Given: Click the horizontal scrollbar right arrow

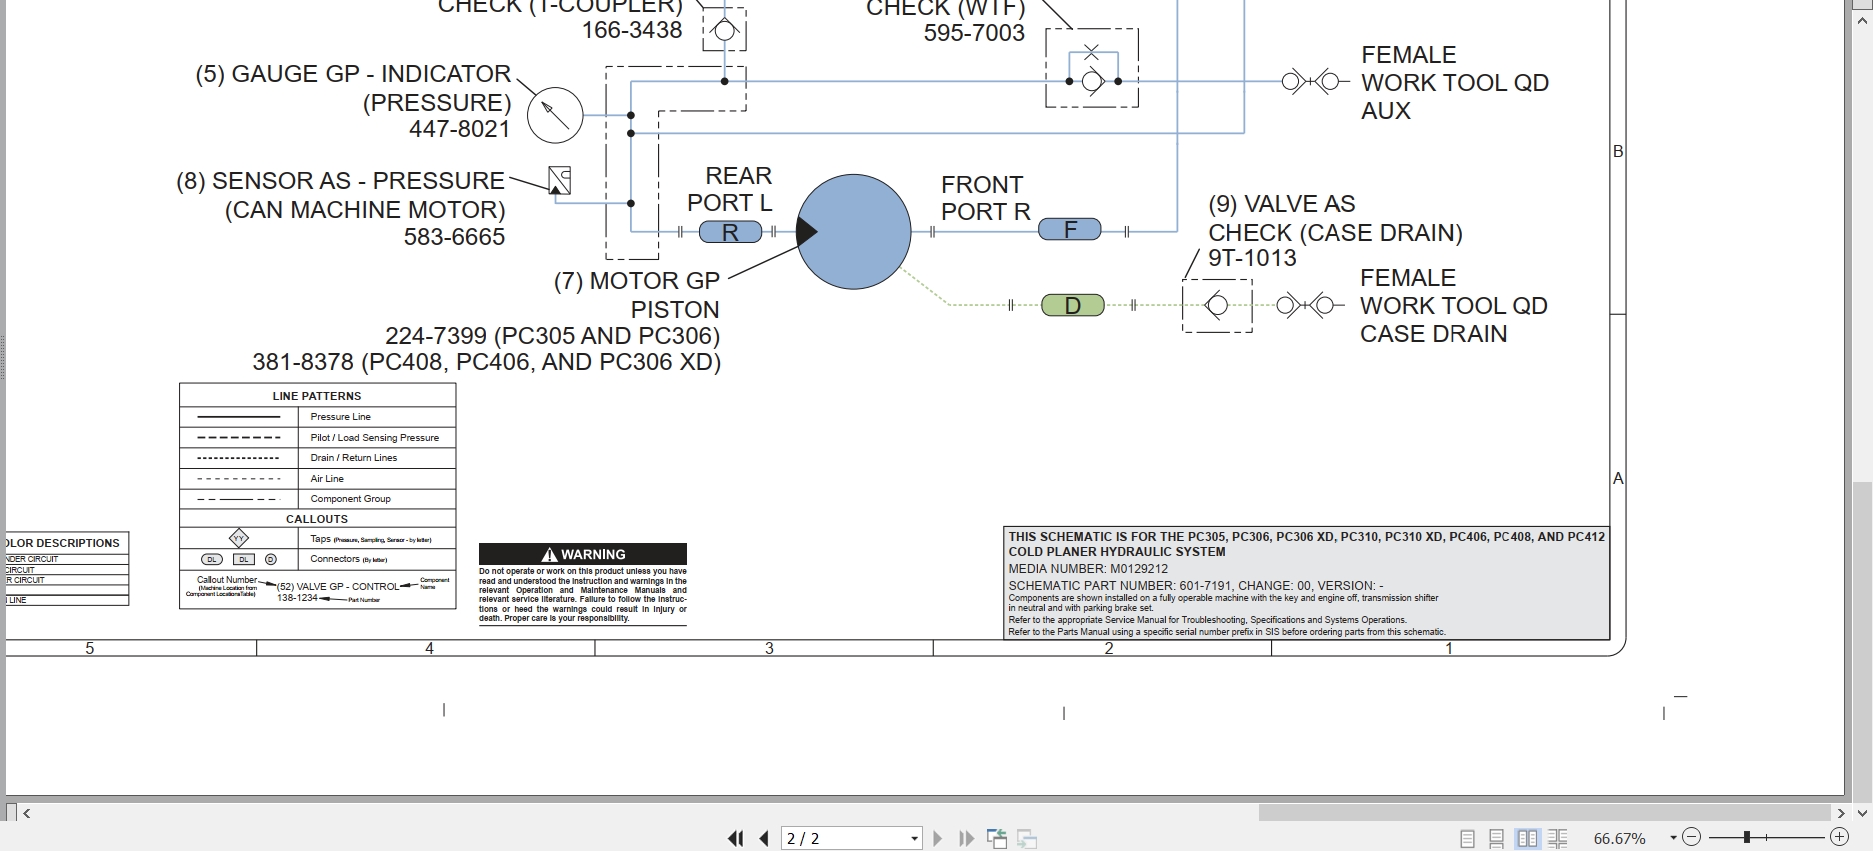Looking at the screenshot, I should coord(1840,813).
